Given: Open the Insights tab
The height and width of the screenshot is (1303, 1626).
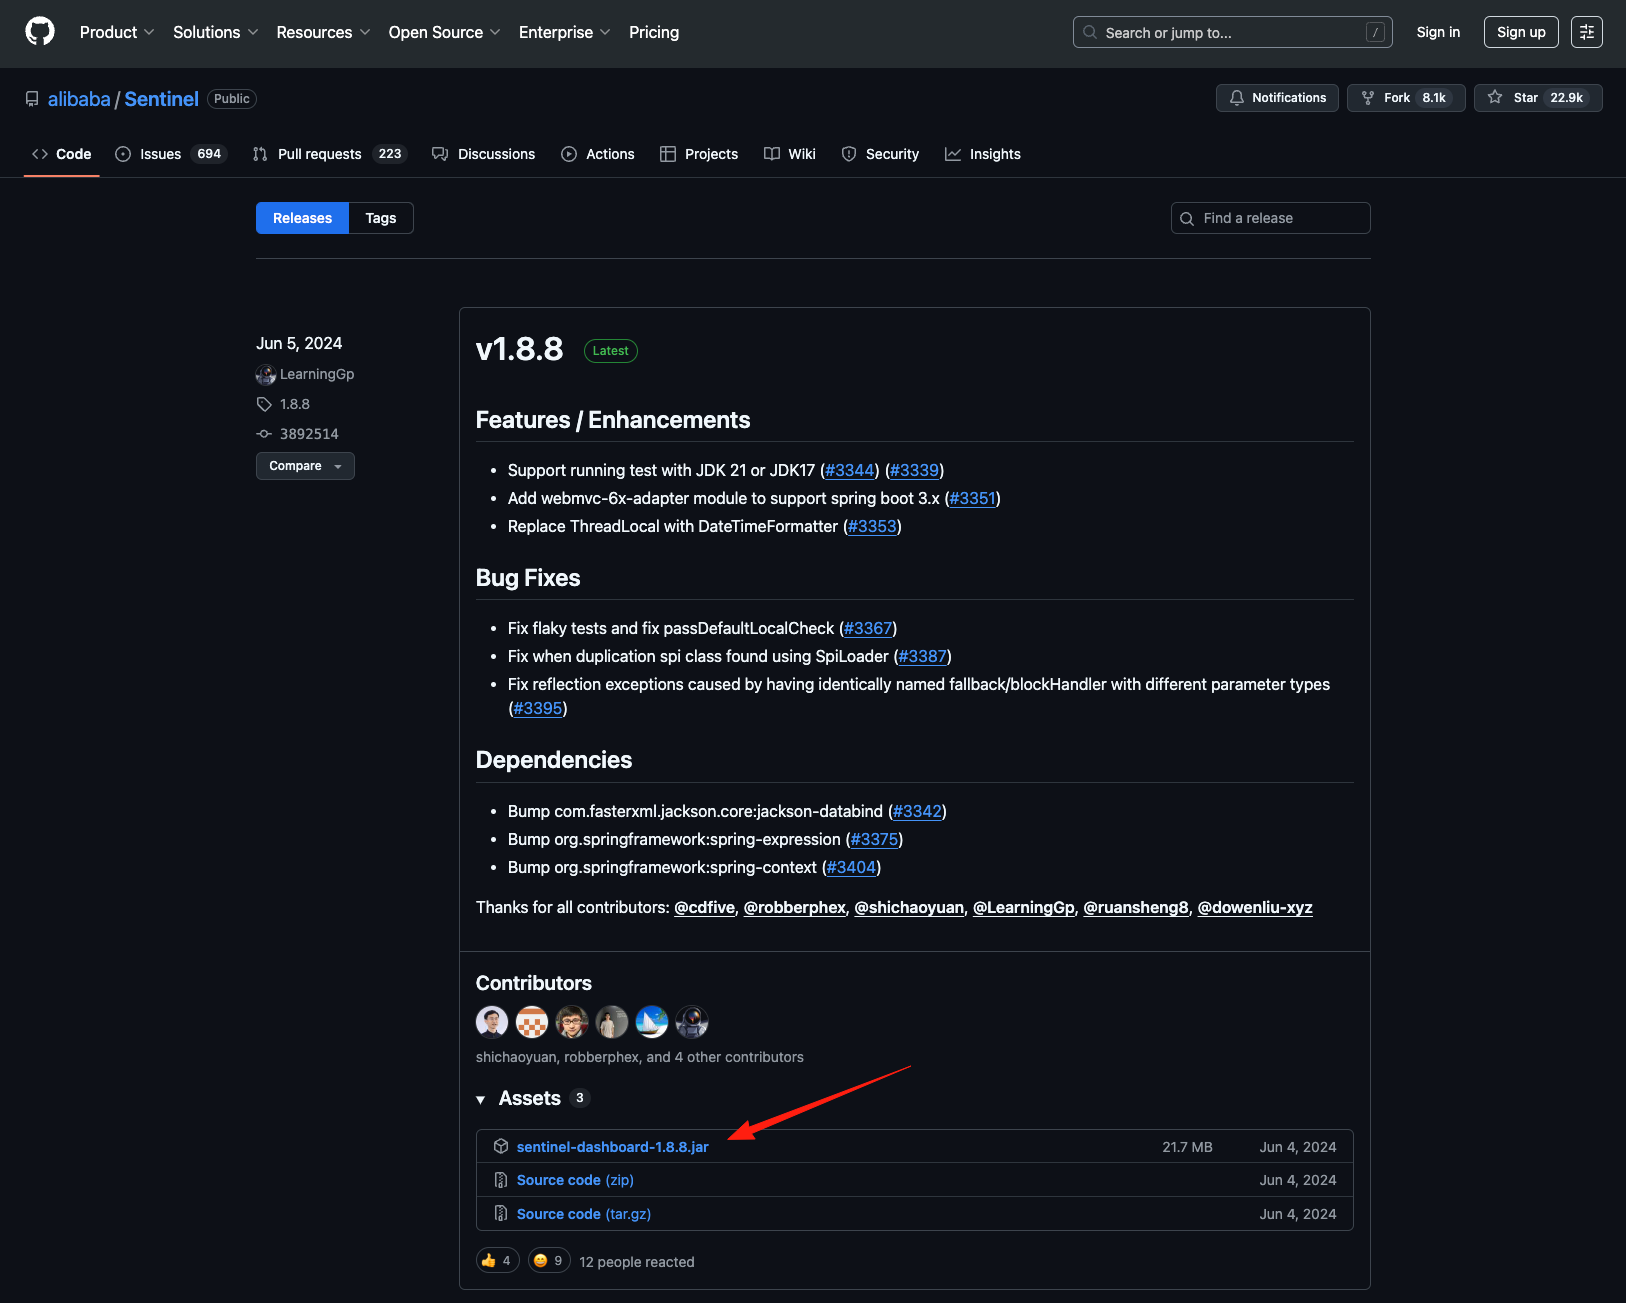Looking at the screenshot, I should point(983,154).
